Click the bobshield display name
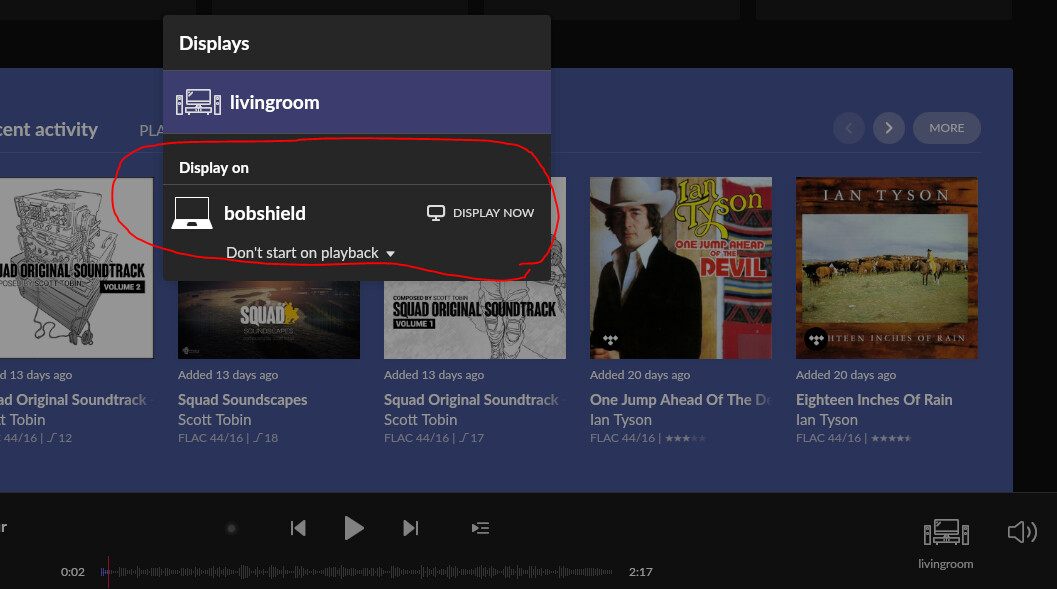 point(265,214)
